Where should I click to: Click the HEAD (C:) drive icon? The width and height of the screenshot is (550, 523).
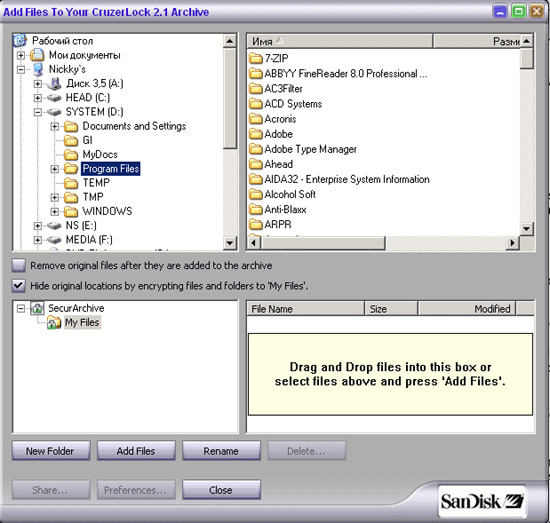[54, 98]
